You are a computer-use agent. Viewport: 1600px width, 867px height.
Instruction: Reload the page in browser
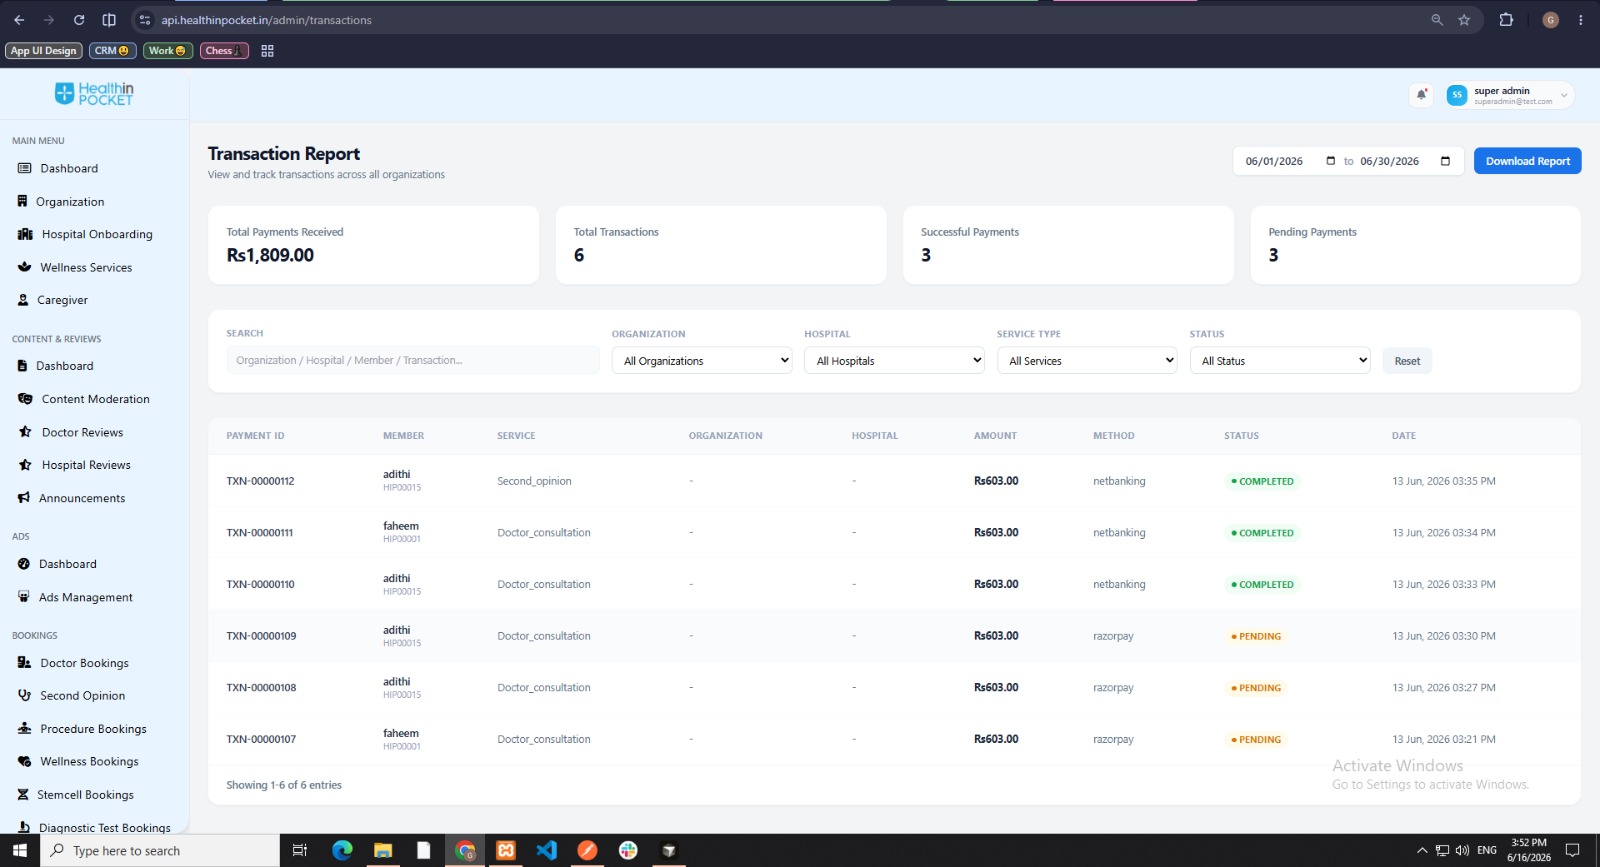pyautogui.click(x=79, y=20)
